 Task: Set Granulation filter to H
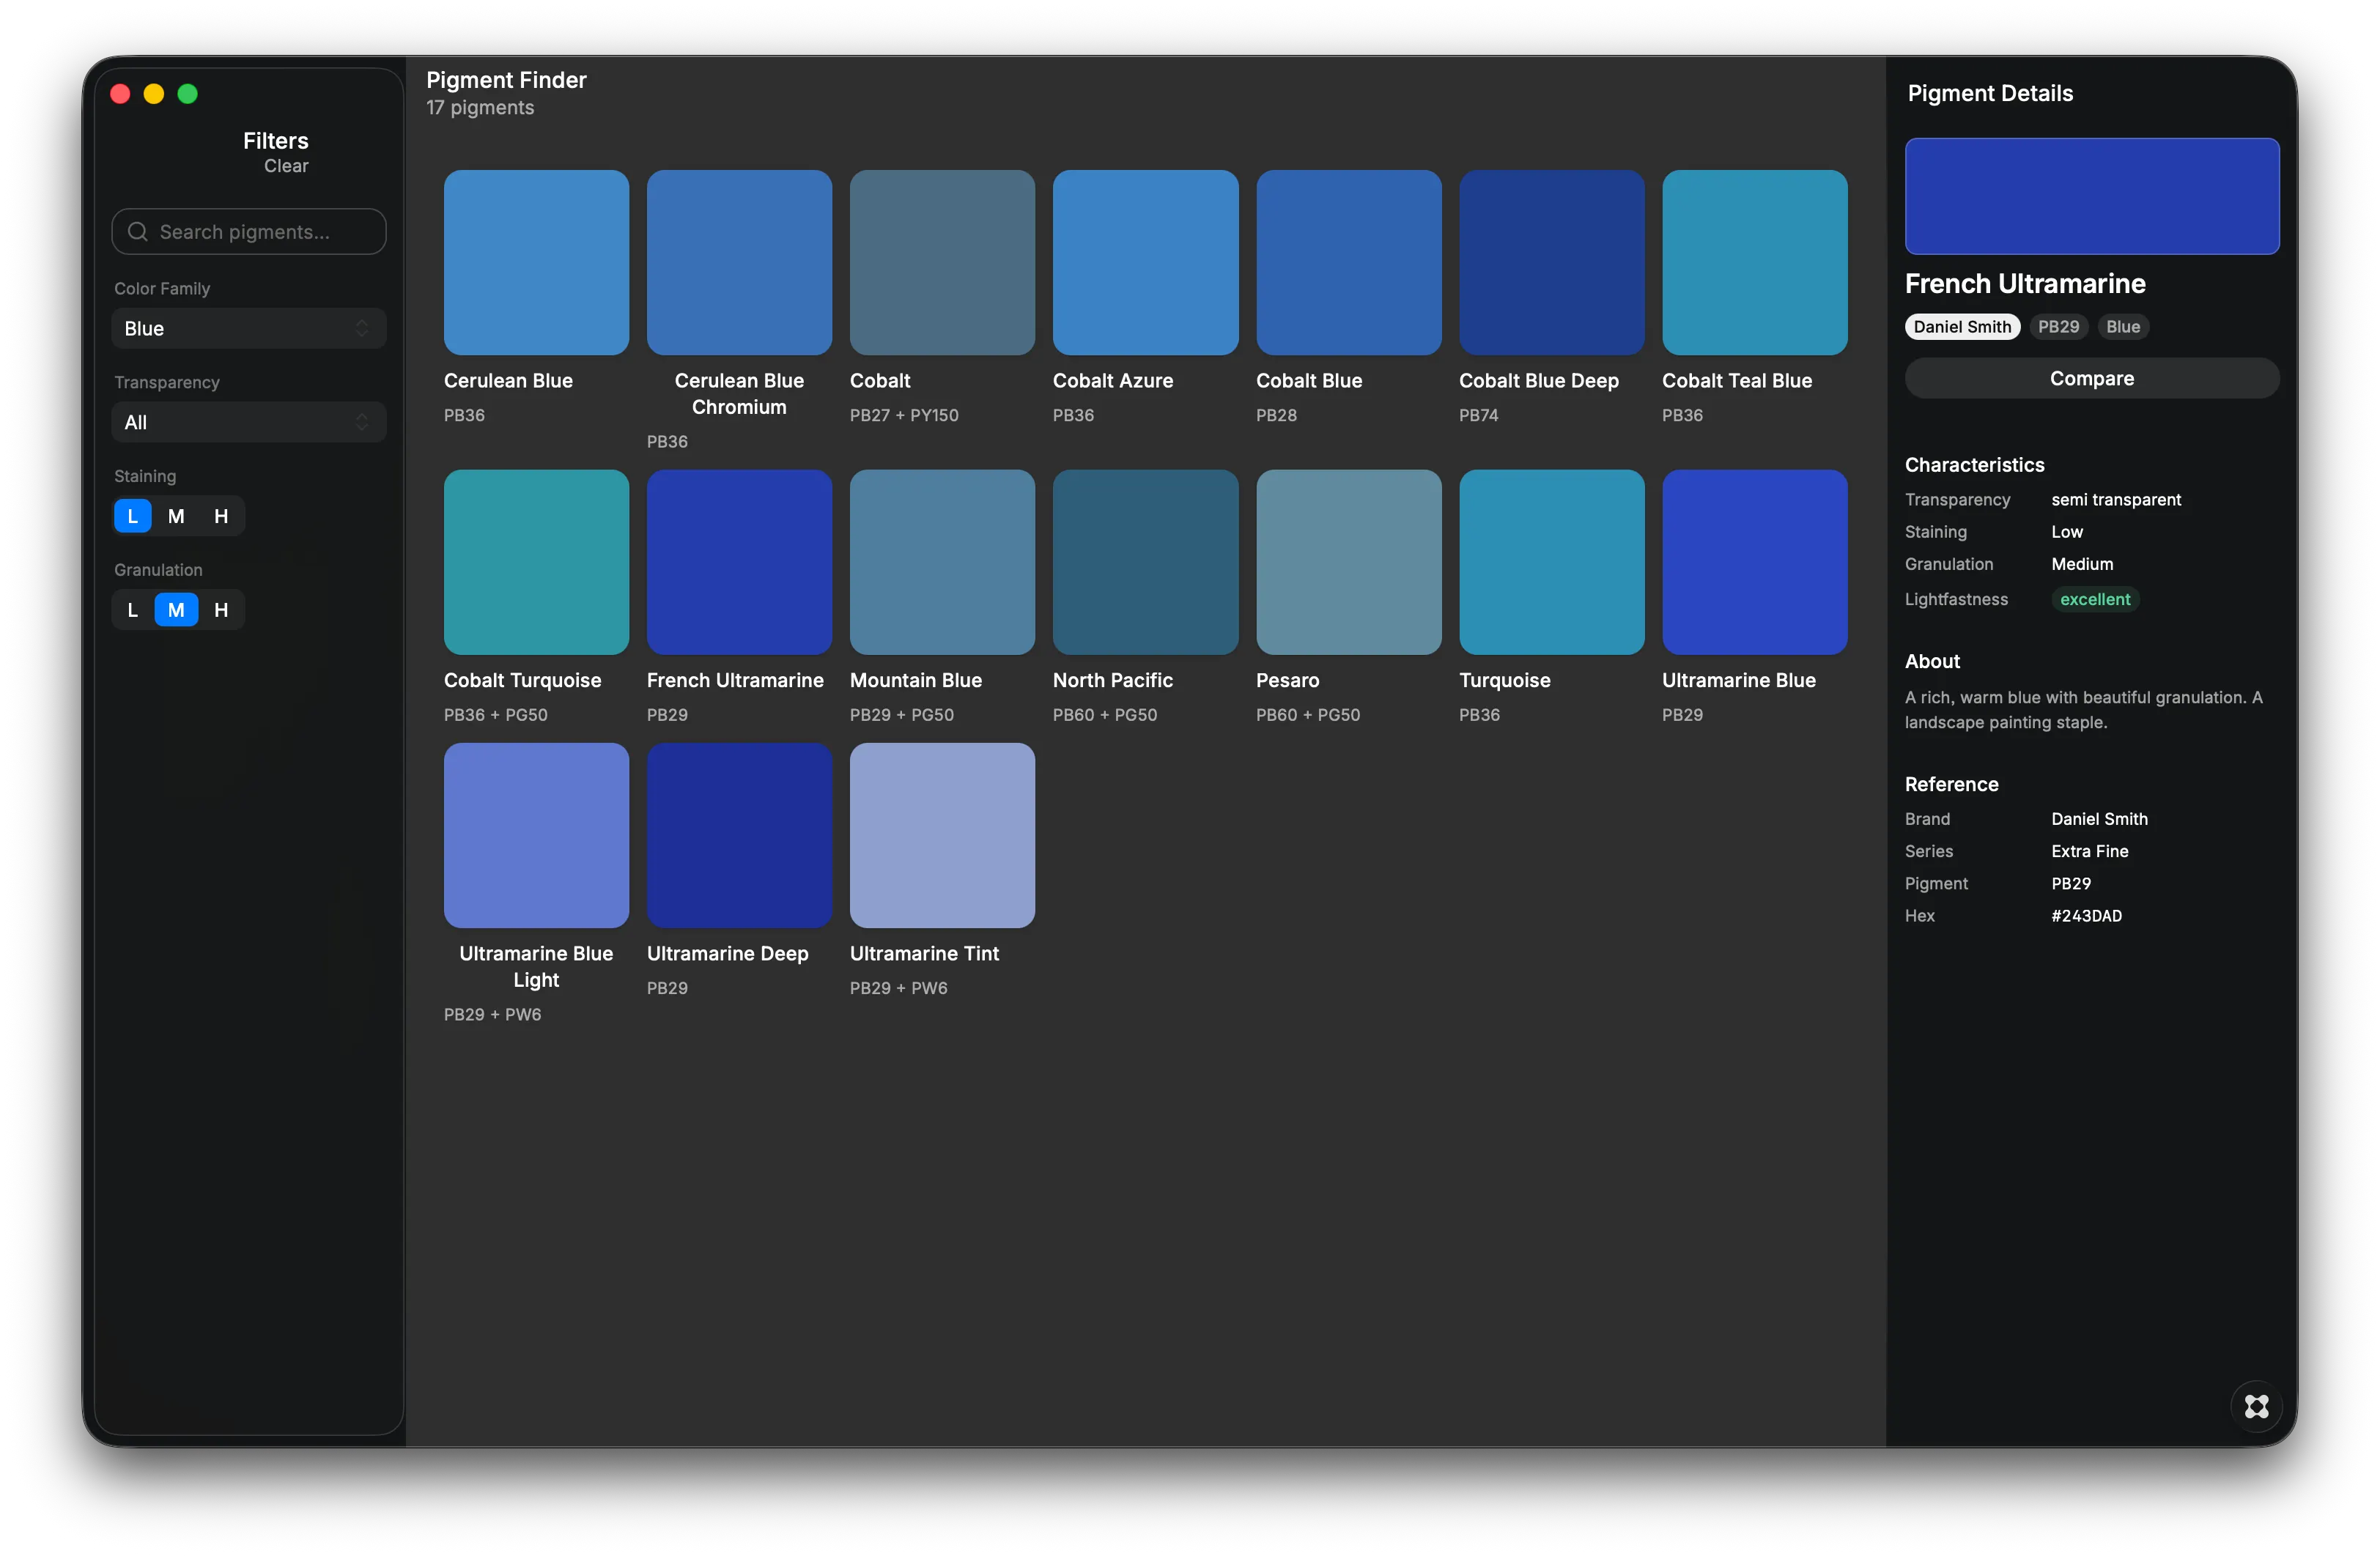[x=221, y=610]
